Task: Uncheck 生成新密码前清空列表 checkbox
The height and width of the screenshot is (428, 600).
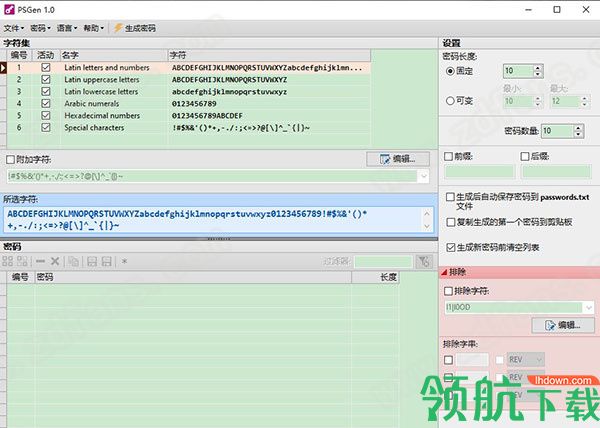Action: click(451, 247)
